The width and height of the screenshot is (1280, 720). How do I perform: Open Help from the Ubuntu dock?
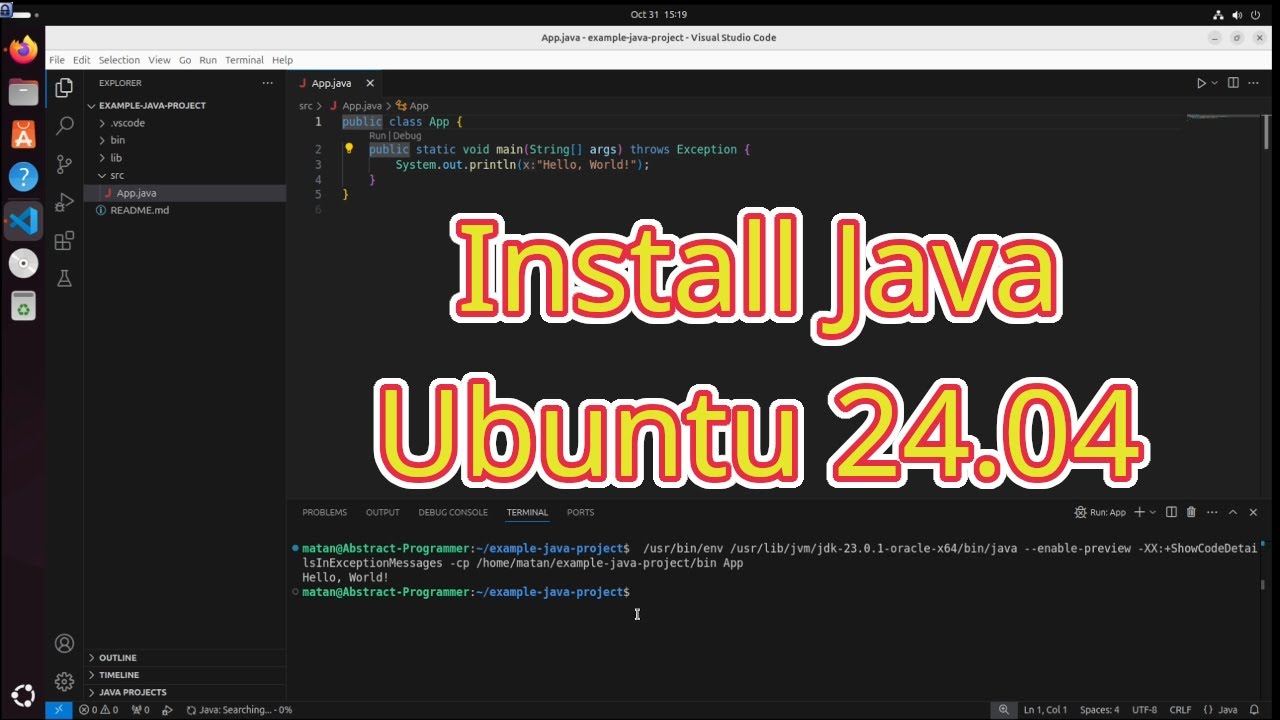(x=23, y=177)
